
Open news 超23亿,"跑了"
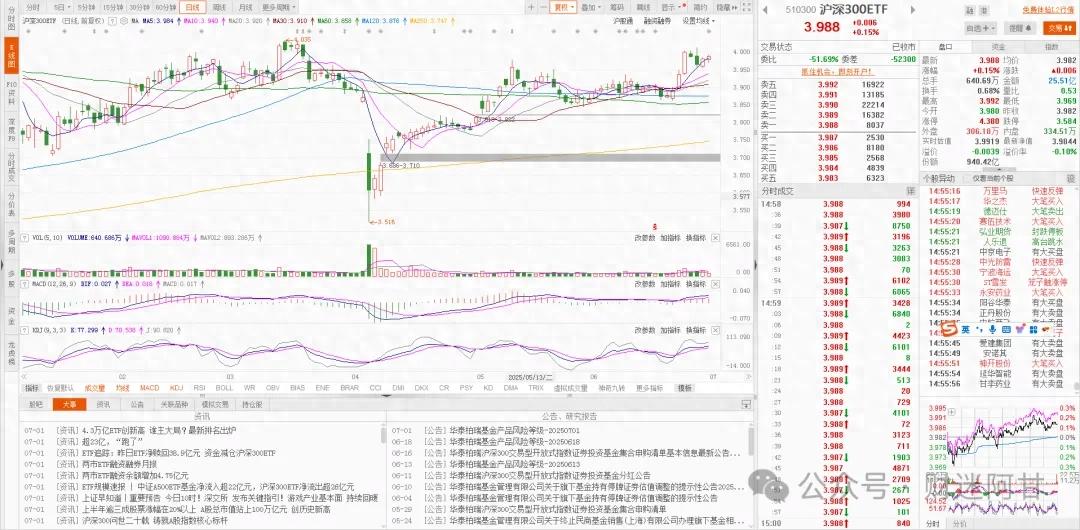click(x=112, y=441)
